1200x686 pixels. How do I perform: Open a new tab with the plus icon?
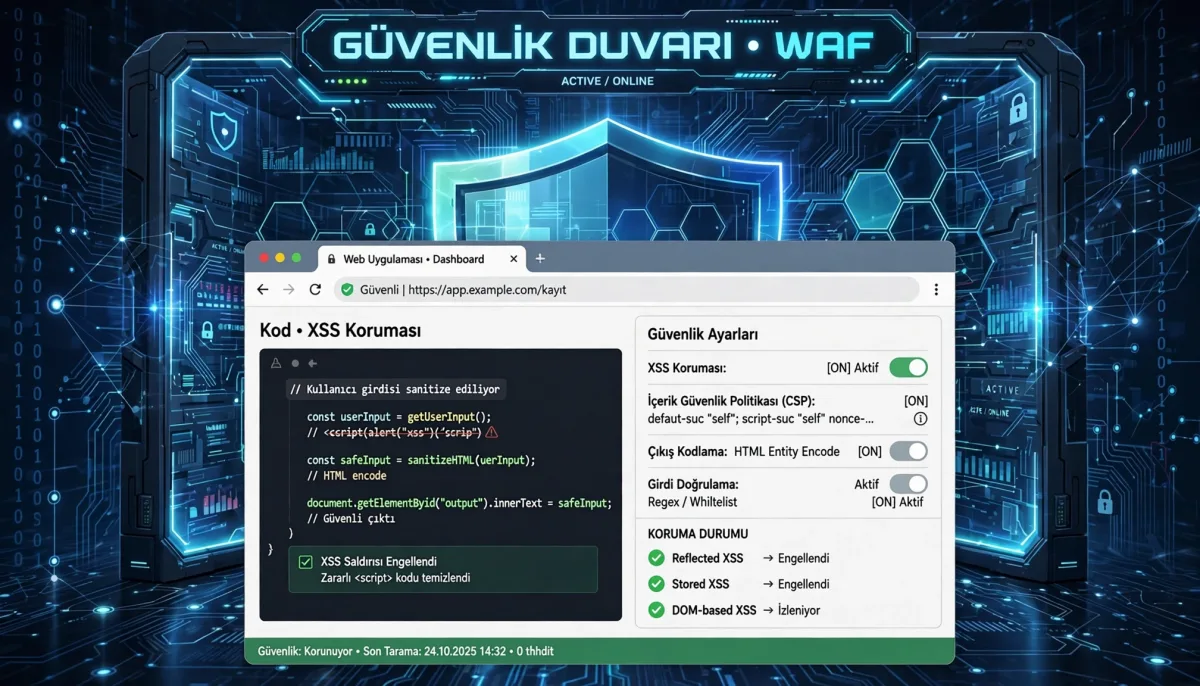pos(541,258)
